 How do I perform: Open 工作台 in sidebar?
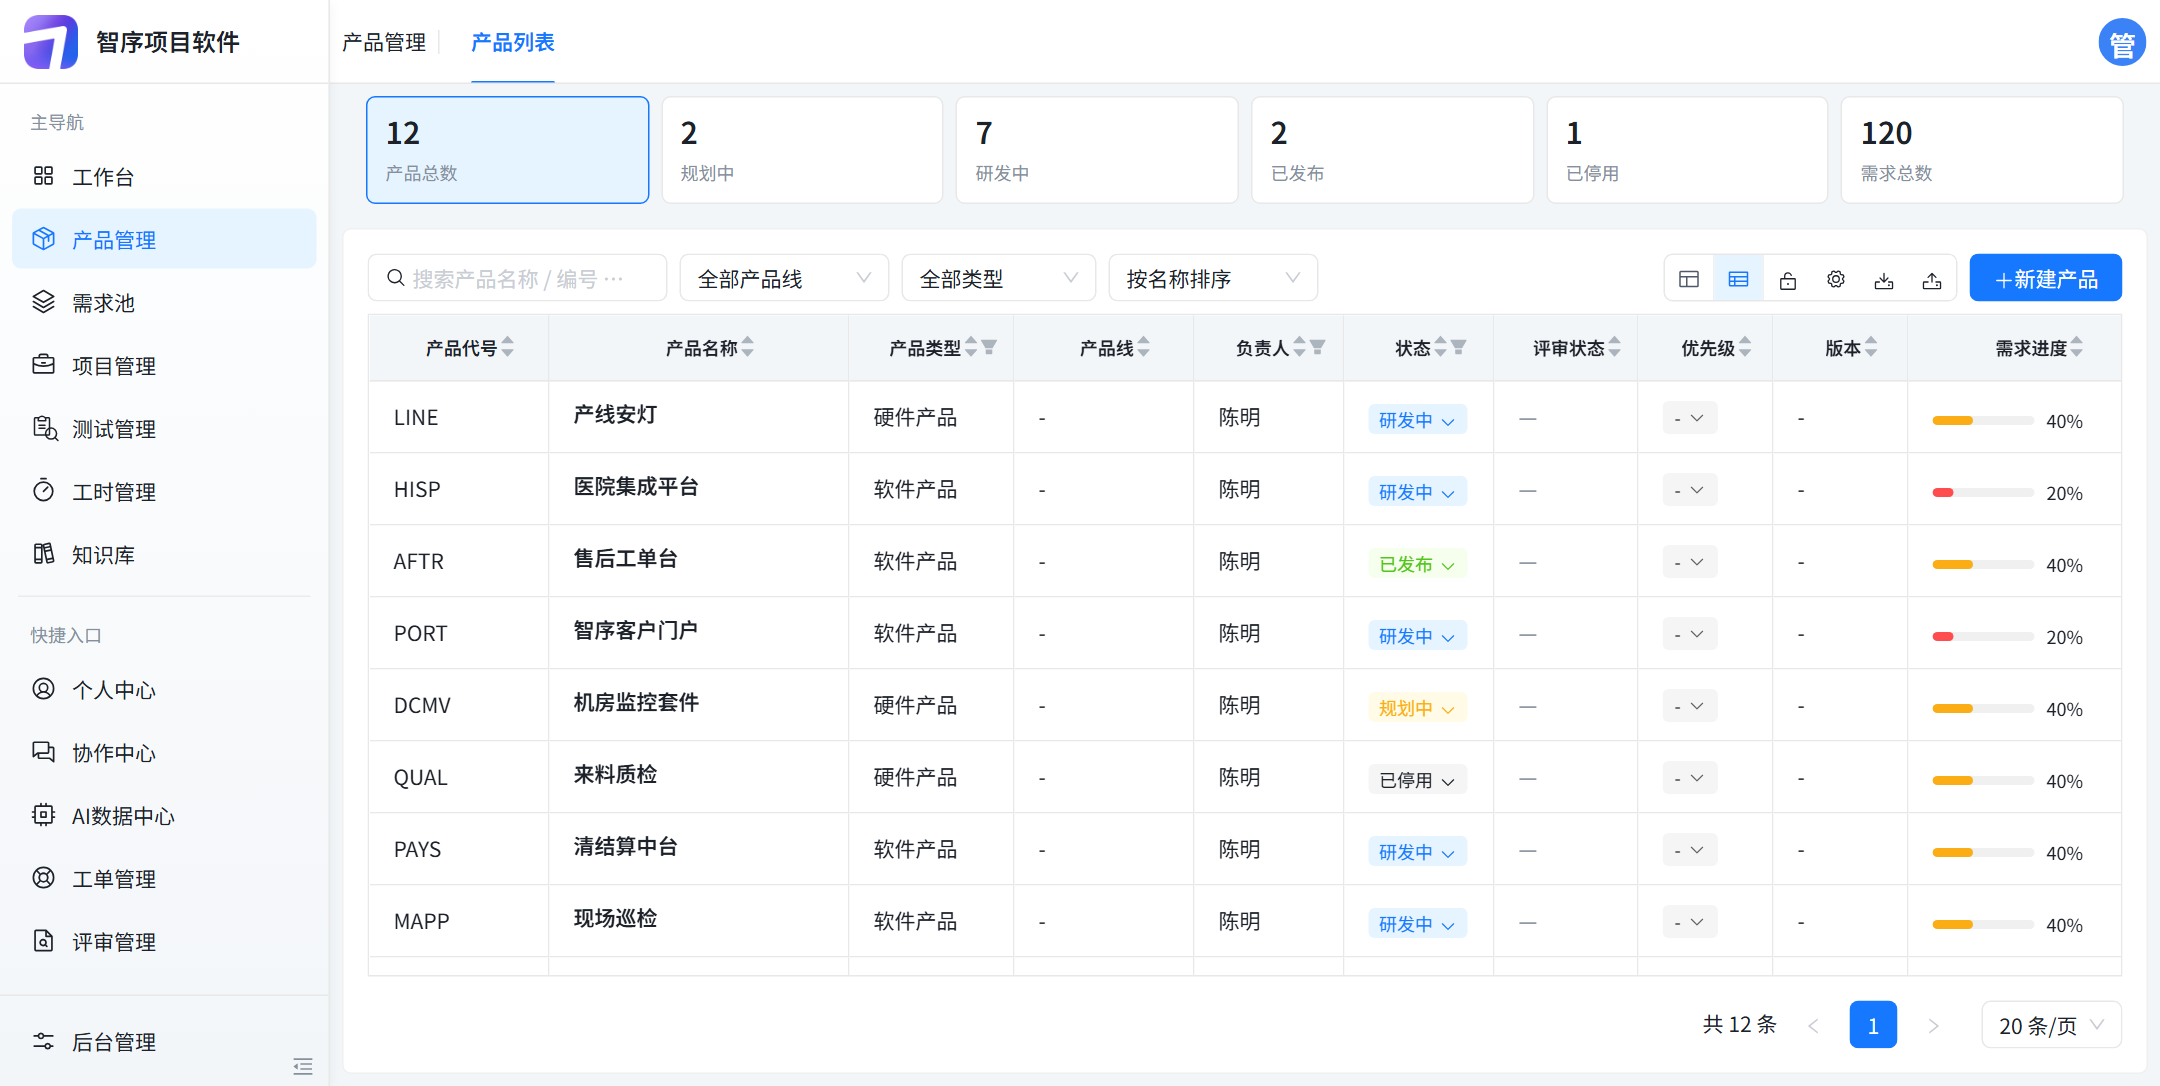tap(164, 177)
